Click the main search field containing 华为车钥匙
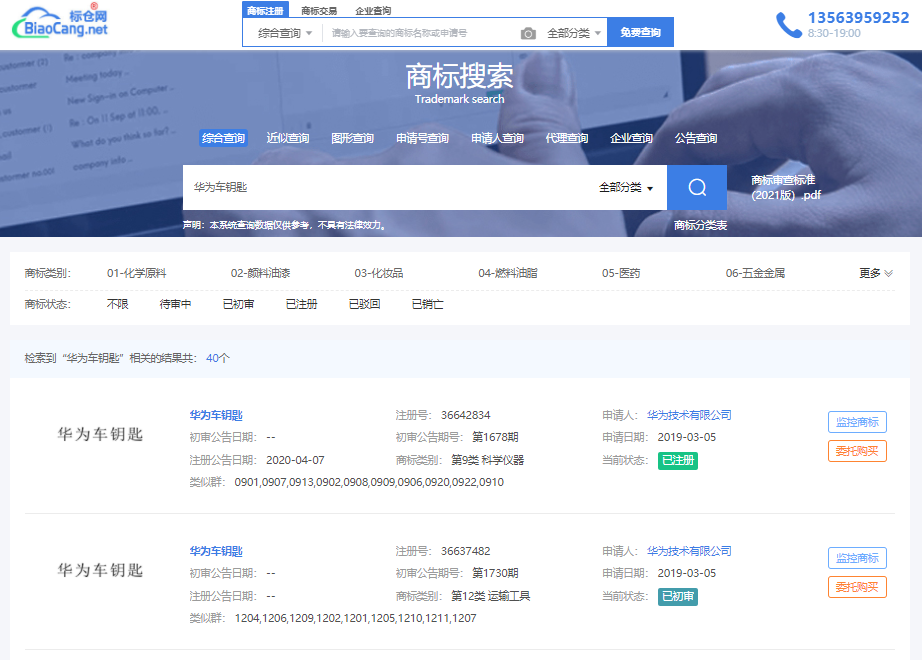Image resolution: width=922 pixels, height=660 pixels. click(x=388, y=187)
